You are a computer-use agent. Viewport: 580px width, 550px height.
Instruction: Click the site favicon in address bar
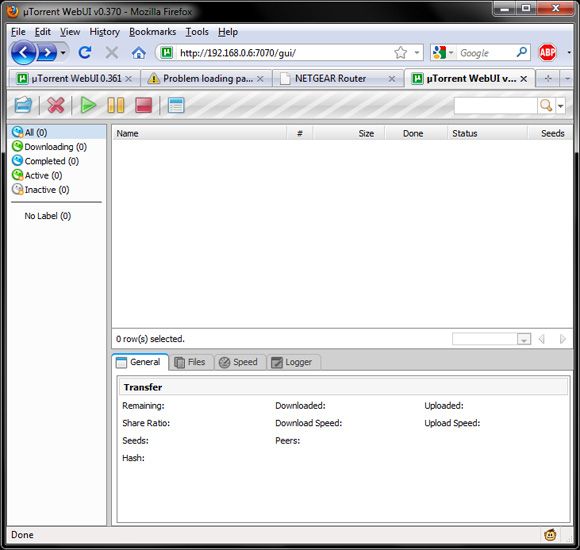166,53
